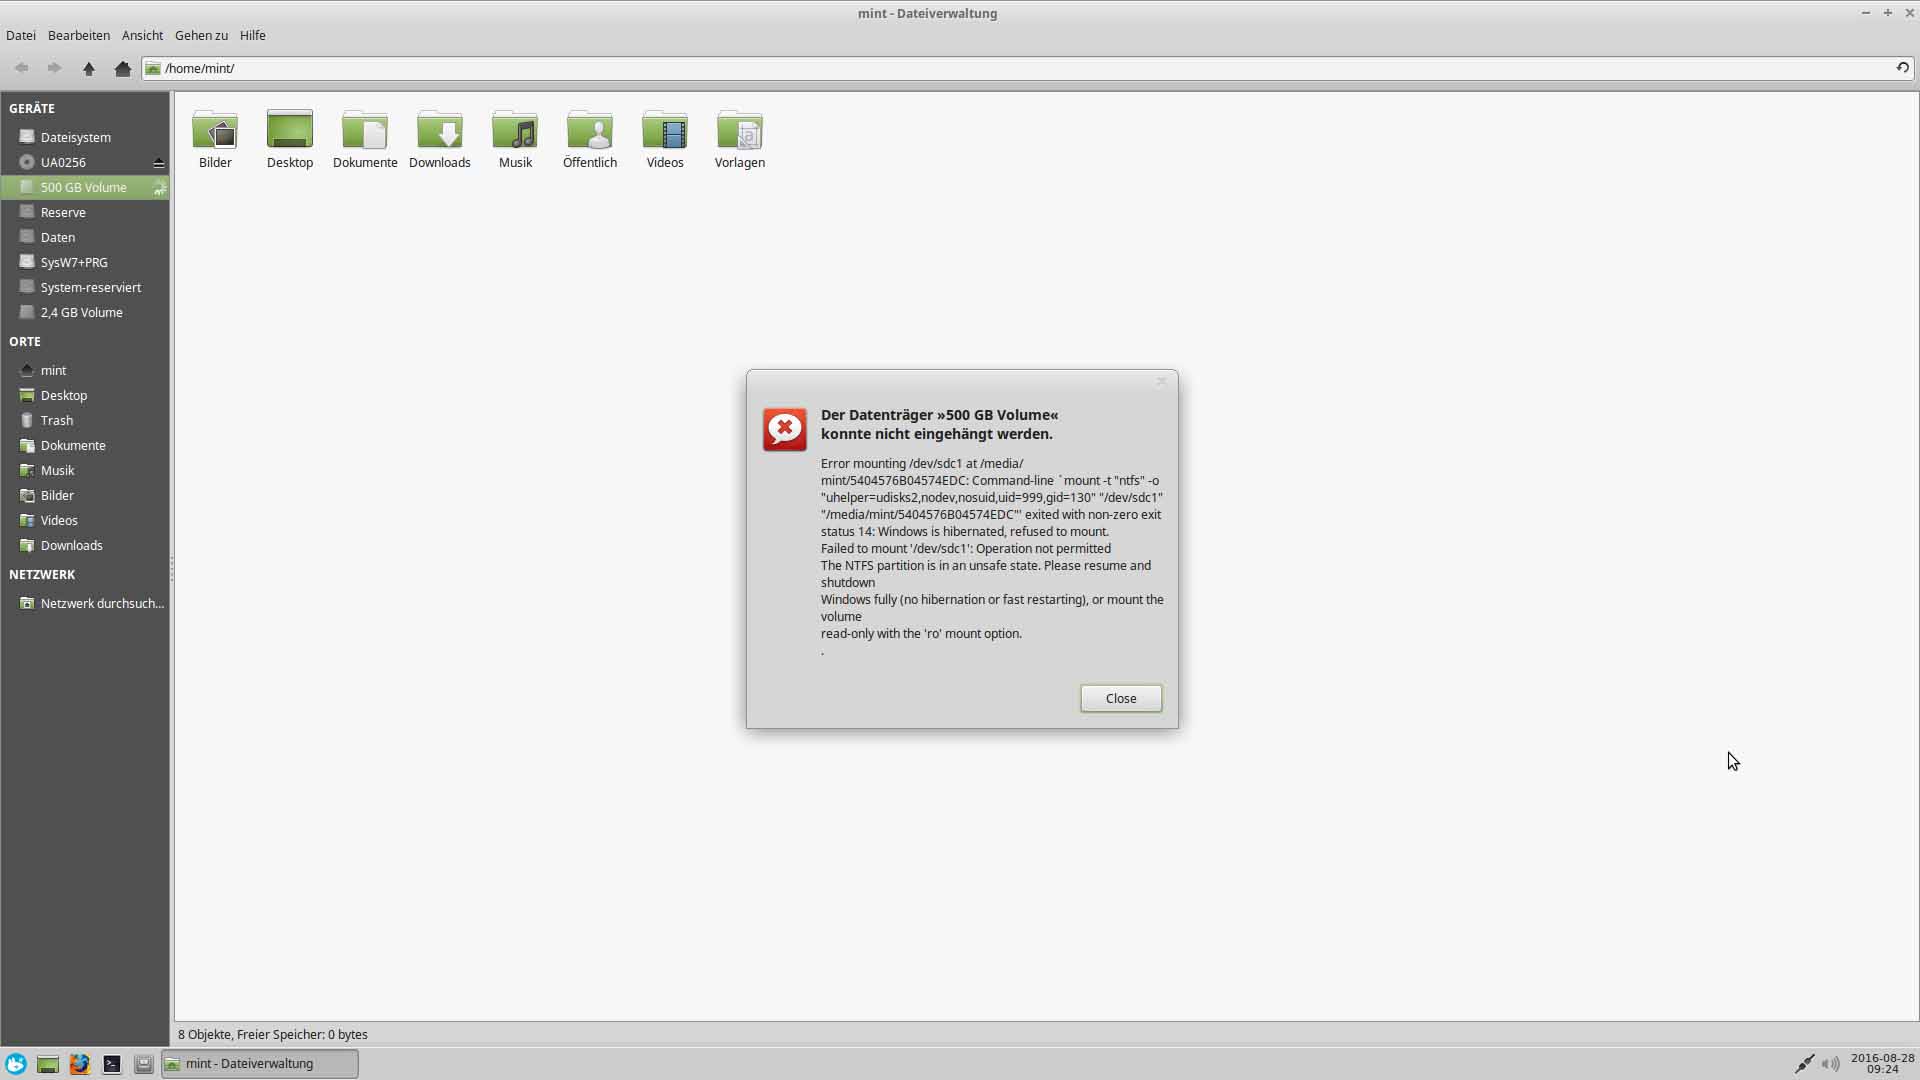Click the location path input field
Viewport: 1920px width, 1080px height.
pyautogui.click(x=1000, y=68)
